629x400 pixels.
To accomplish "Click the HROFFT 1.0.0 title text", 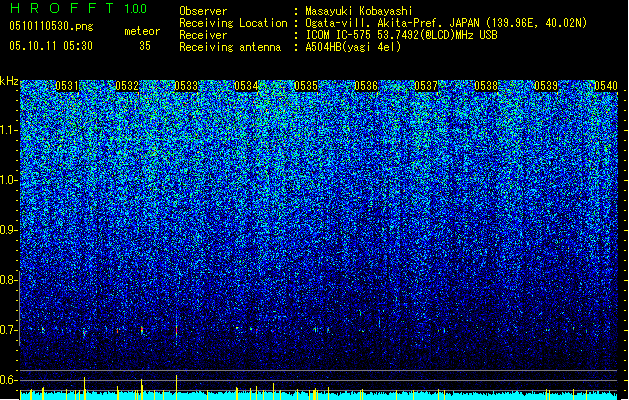I will coord(79,8).
